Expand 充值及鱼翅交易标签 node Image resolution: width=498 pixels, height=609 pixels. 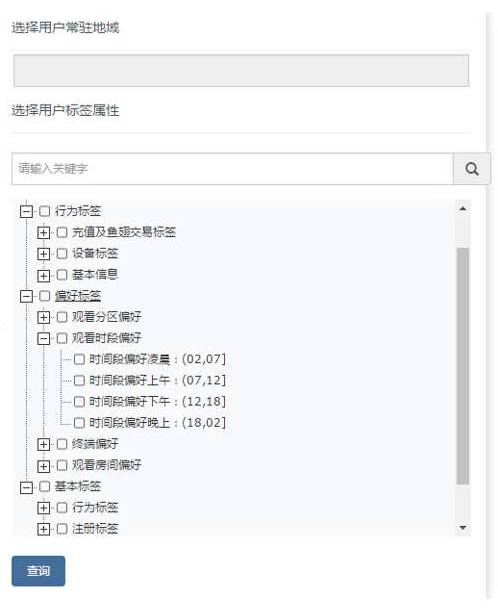coord(44,233)
